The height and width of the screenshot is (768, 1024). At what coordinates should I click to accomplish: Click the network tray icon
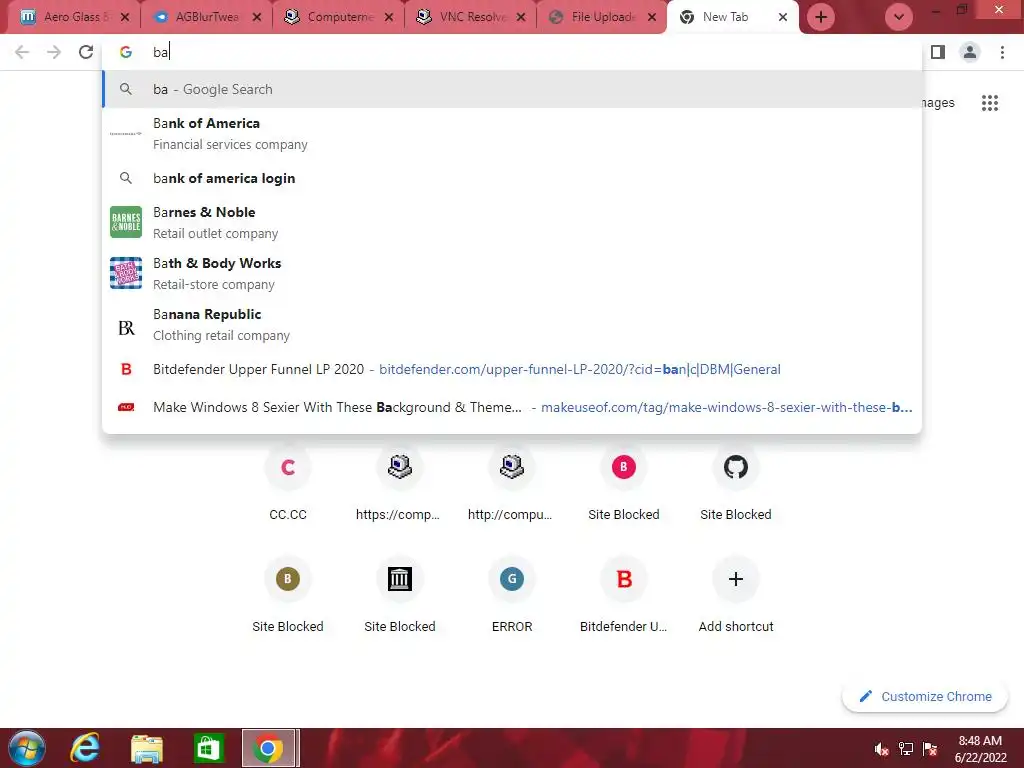pos(906,749)
